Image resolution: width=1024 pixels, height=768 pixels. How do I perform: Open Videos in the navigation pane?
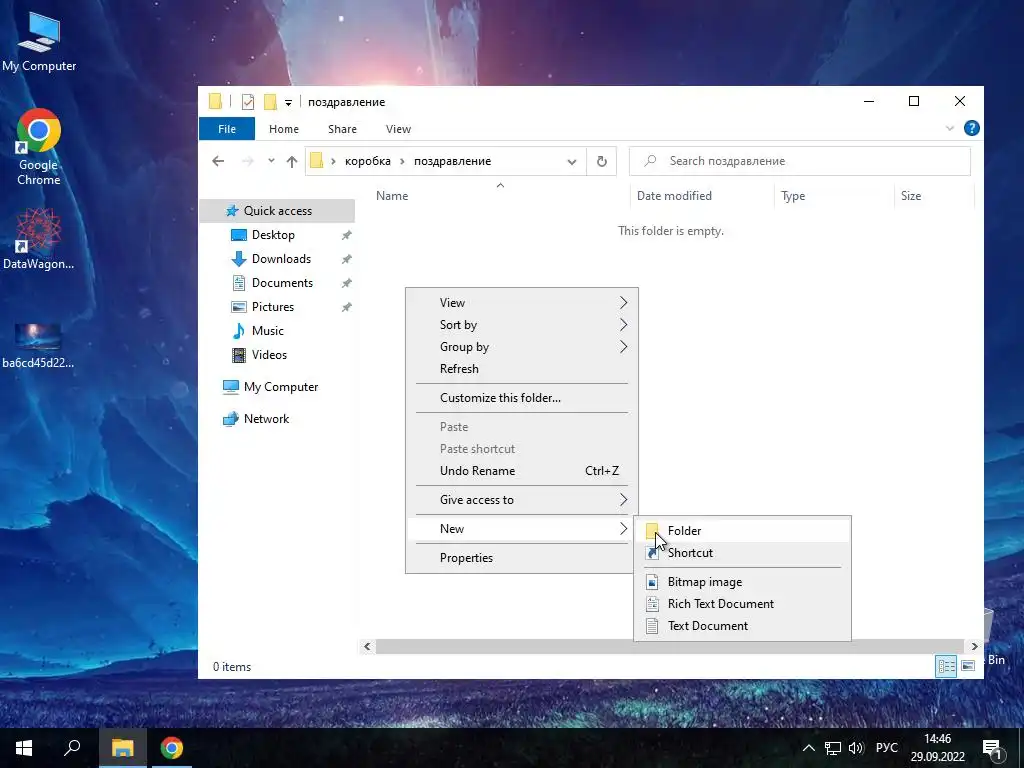[x=269, y=355]
